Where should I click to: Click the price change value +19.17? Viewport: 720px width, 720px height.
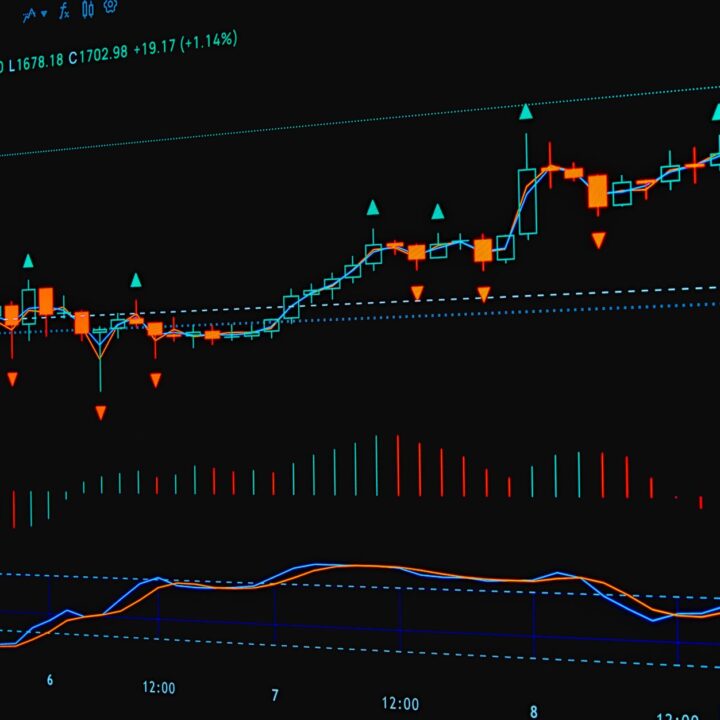pos(155,47)
